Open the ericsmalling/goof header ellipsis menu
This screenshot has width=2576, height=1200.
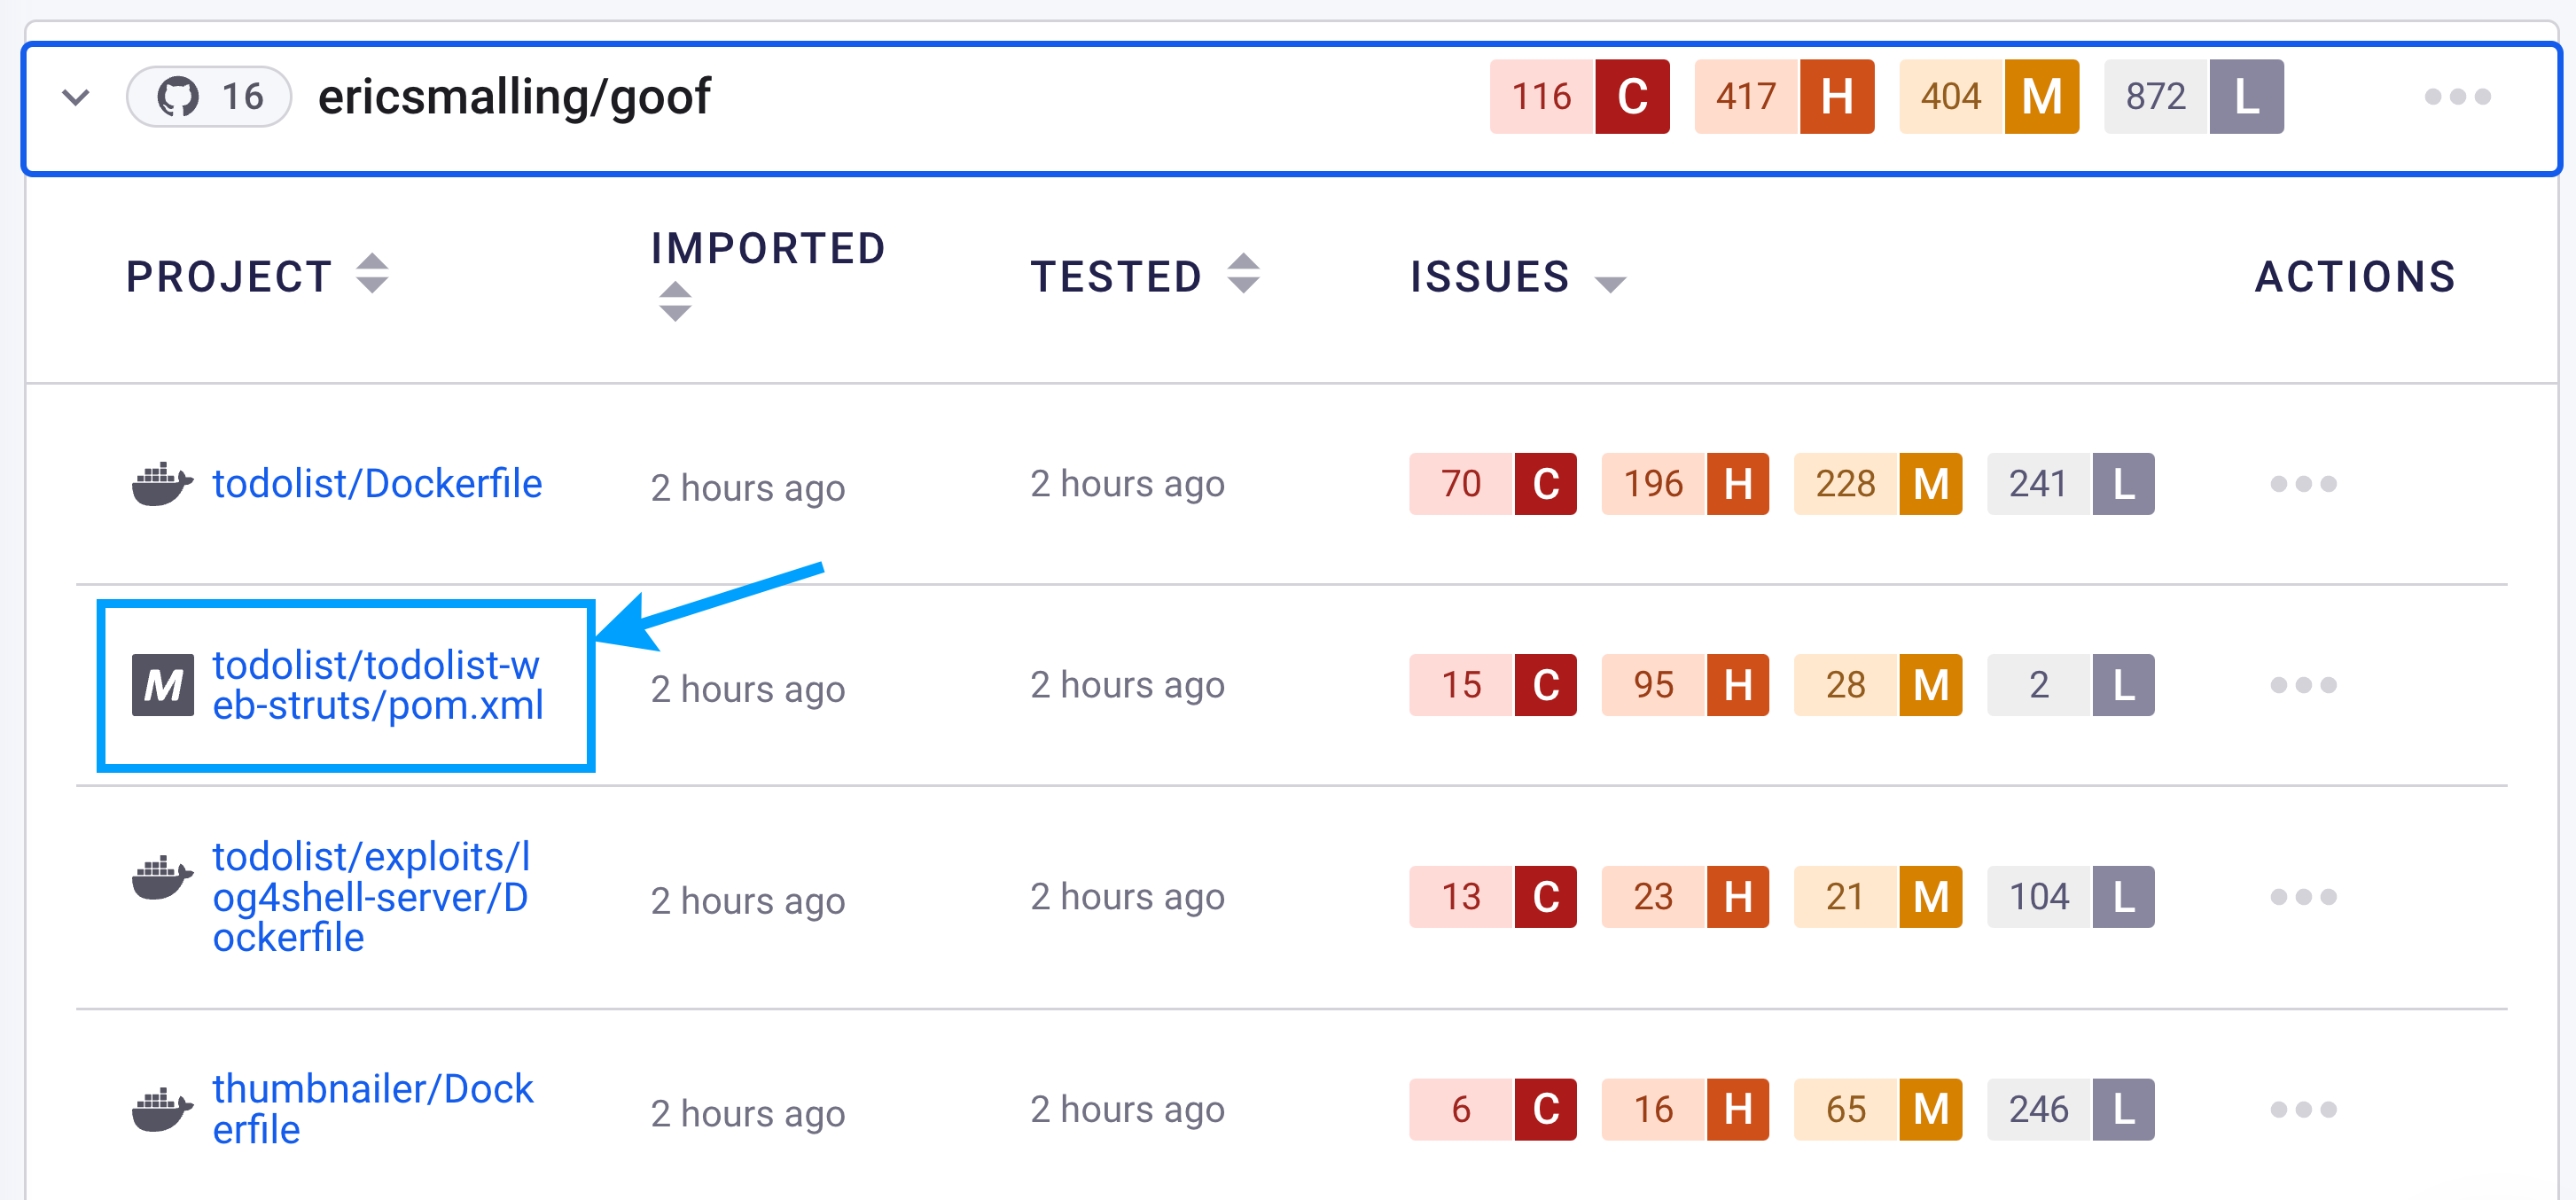tap(2456, 97)
